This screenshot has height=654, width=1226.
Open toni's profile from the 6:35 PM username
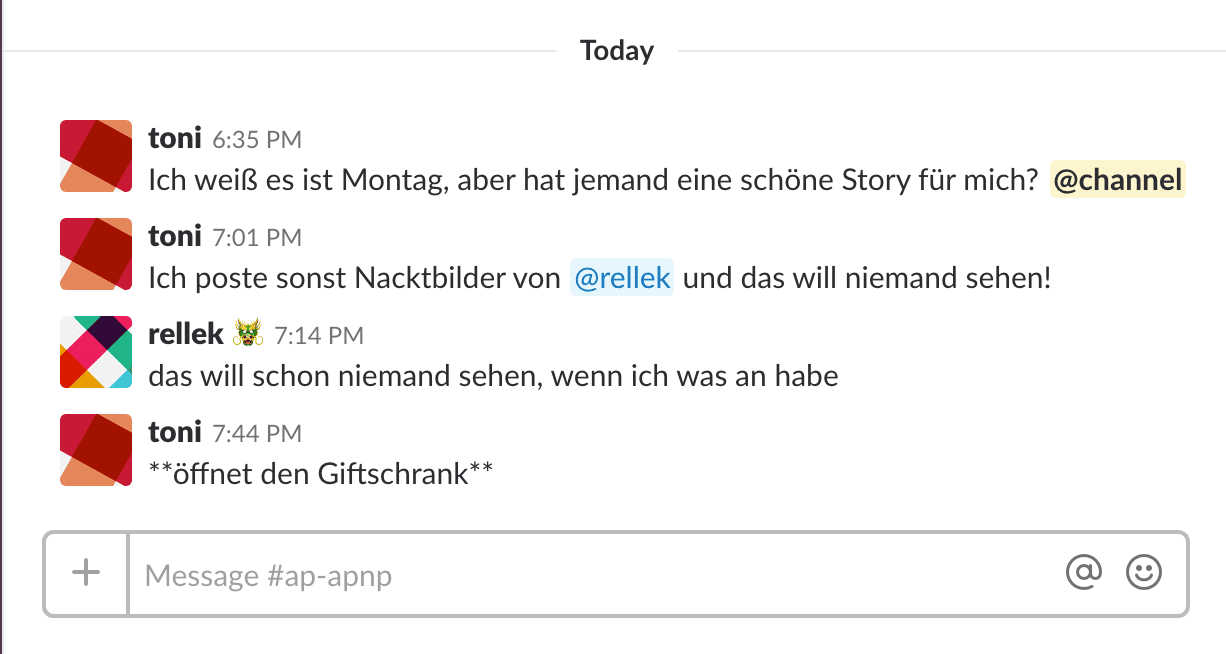[175, 137]
